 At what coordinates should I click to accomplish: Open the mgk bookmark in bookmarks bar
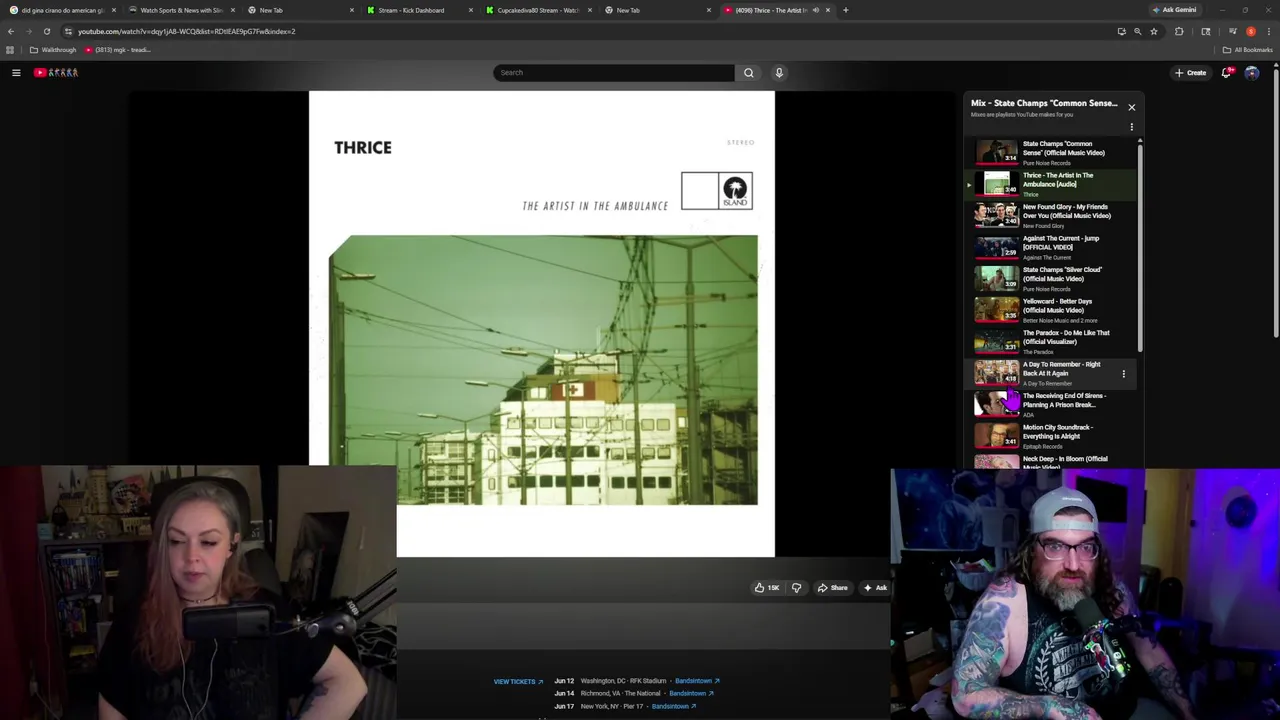[118, 50]
